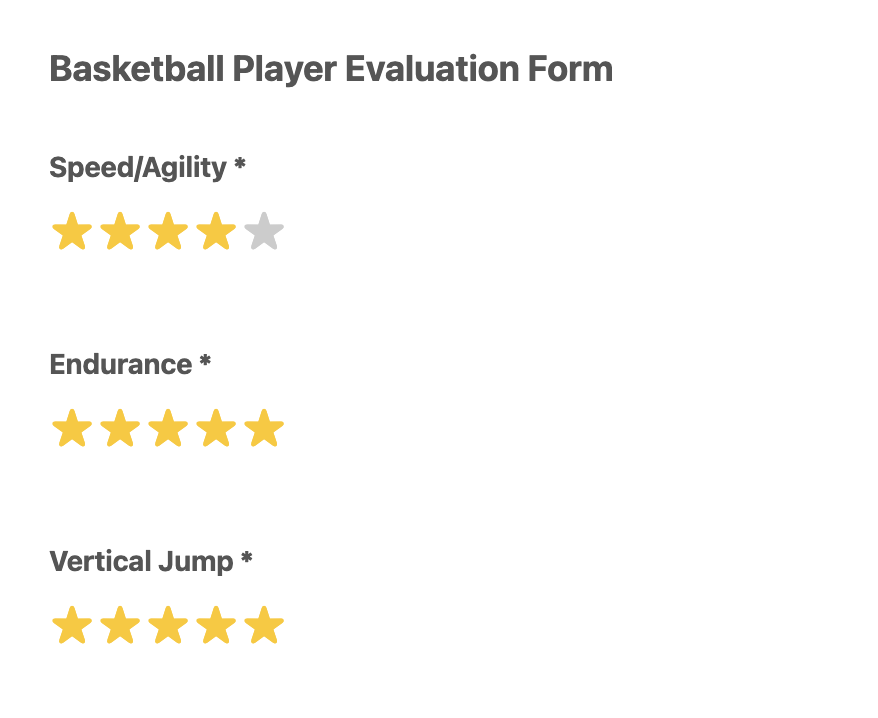The image size is (878, 718).
Task: Select the fourth star under Endurance
Action: [x=216, y=428]
